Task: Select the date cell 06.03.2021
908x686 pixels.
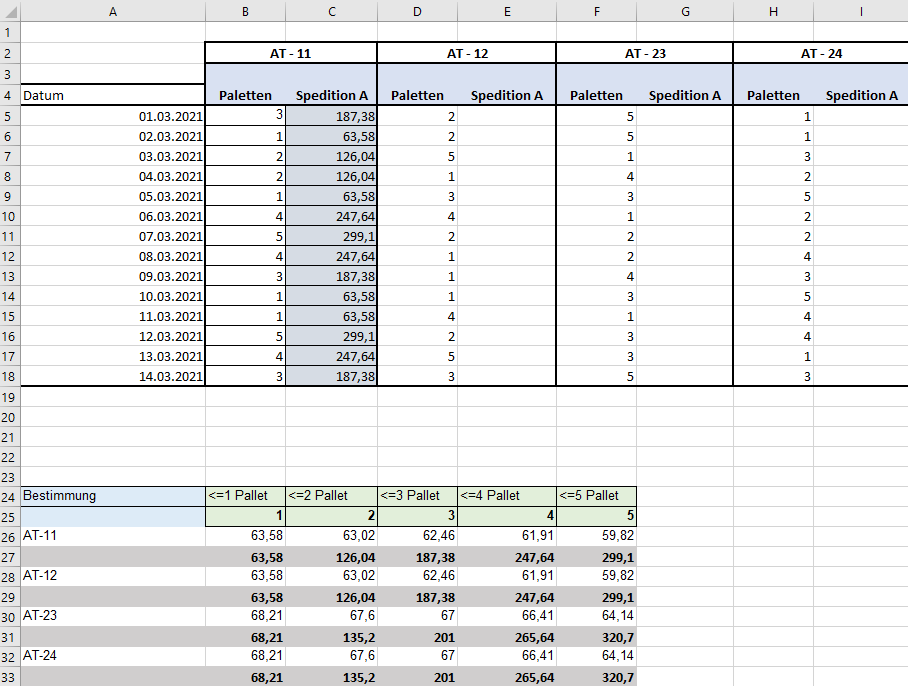Action: [x=113, y=216]
